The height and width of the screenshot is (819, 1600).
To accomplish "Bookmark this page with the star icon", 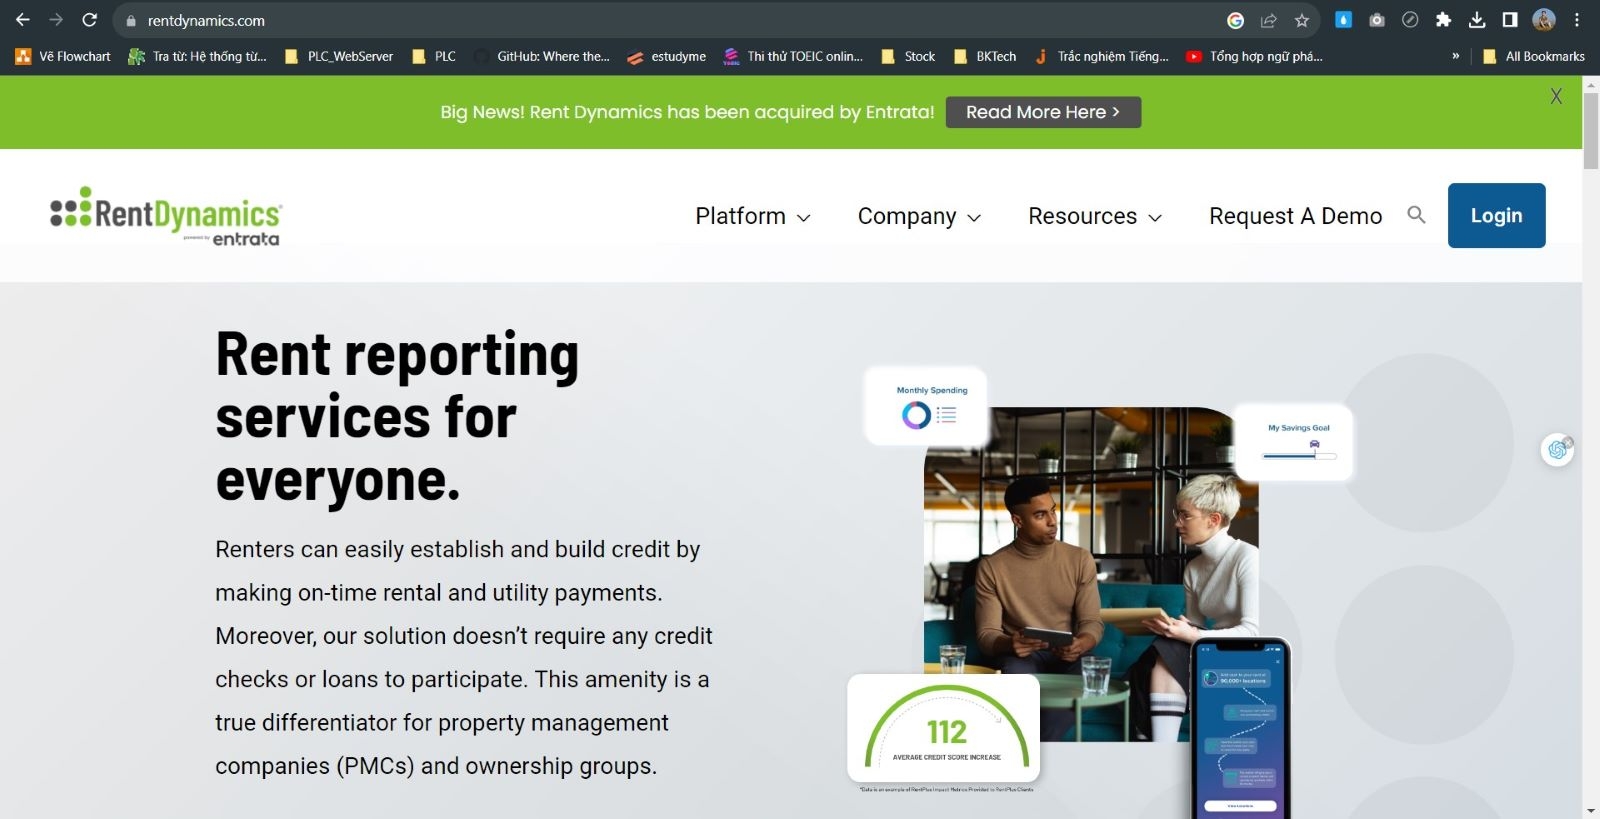I will [x=1302, y=20].
